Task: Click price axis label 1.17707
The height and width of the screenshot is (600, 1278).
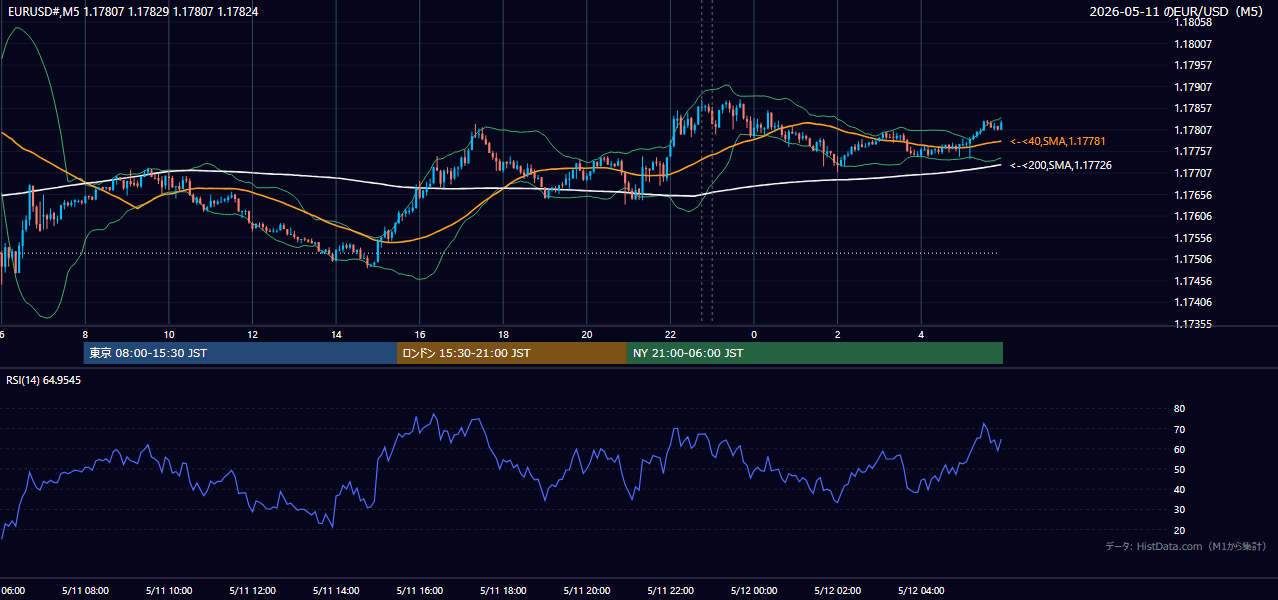Action: [x=1192, y=173]
